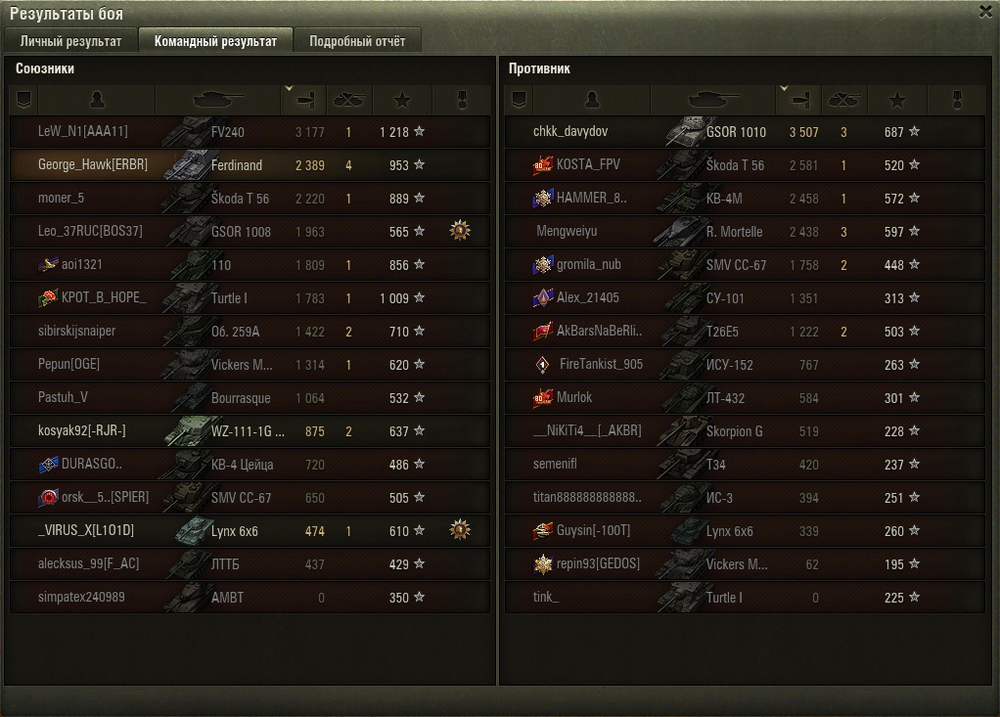Sort allies by platoon shield icon

[24, 100]
